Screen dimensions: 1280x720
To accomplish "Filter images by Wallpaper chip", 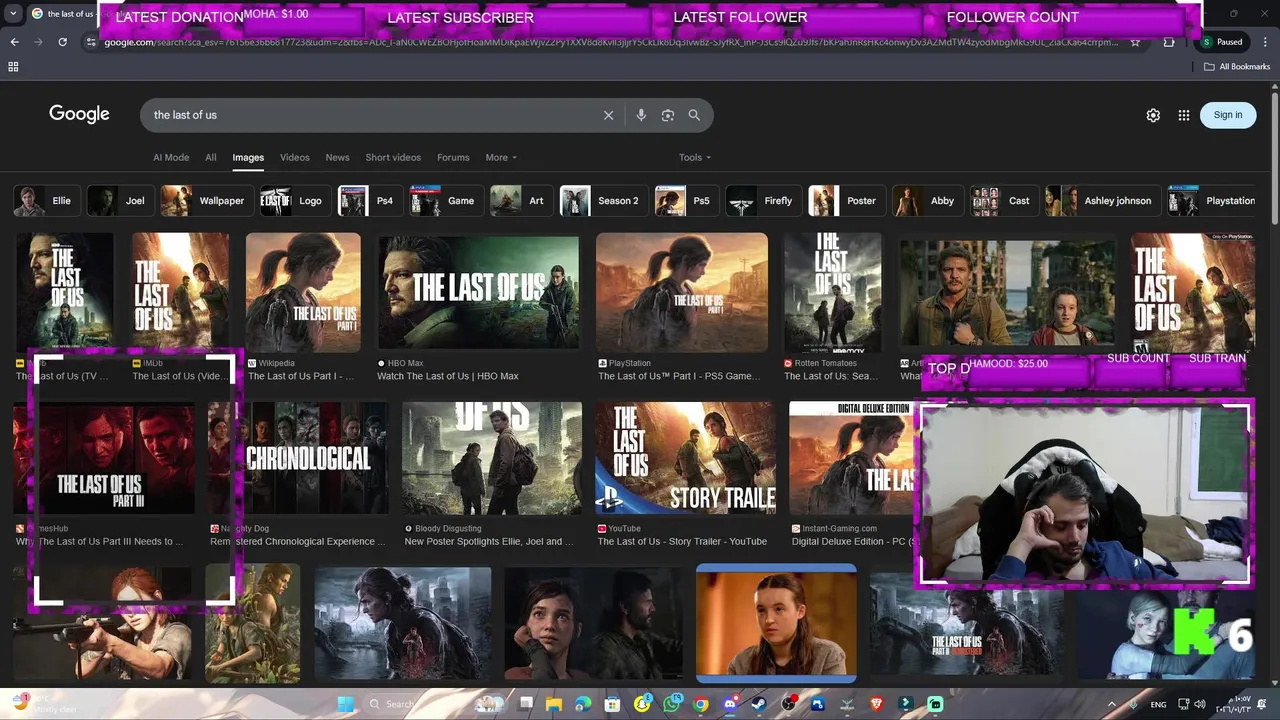I will click(x=207, y=201).
